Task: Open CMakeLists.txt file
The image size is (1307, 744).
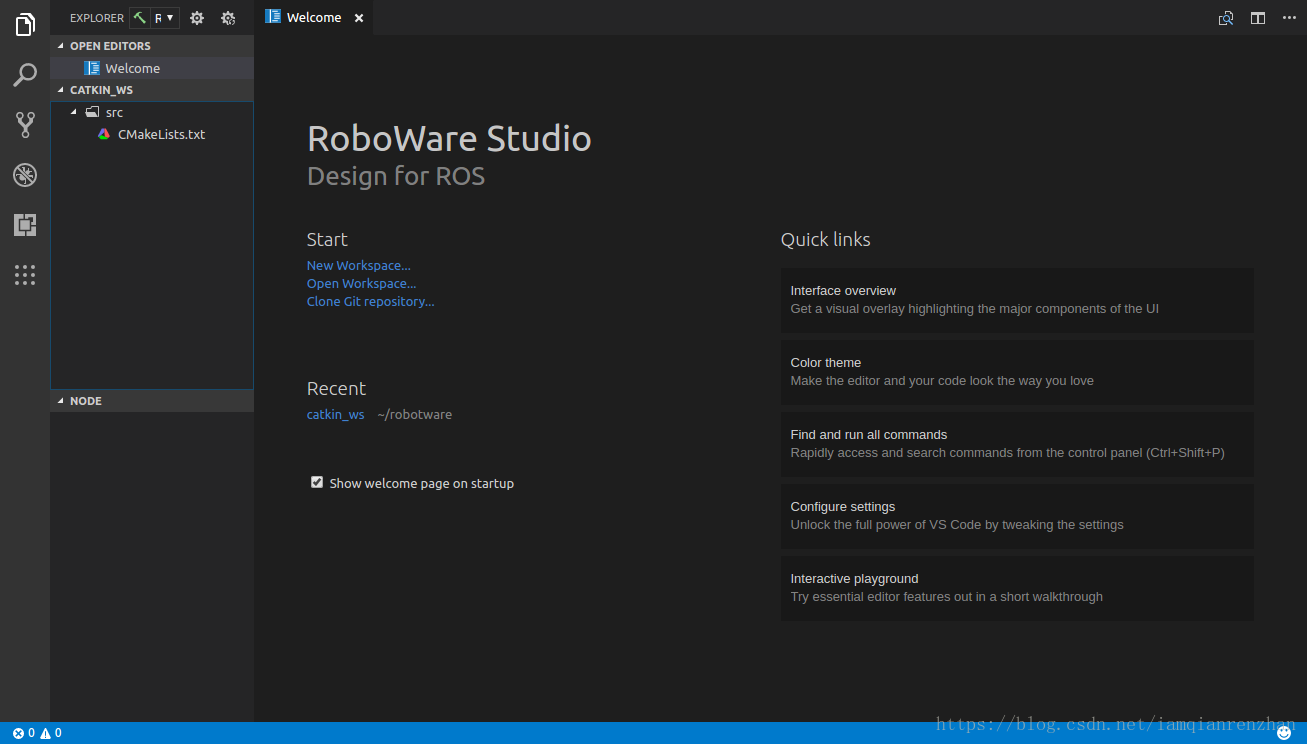Action: [152, 134]
